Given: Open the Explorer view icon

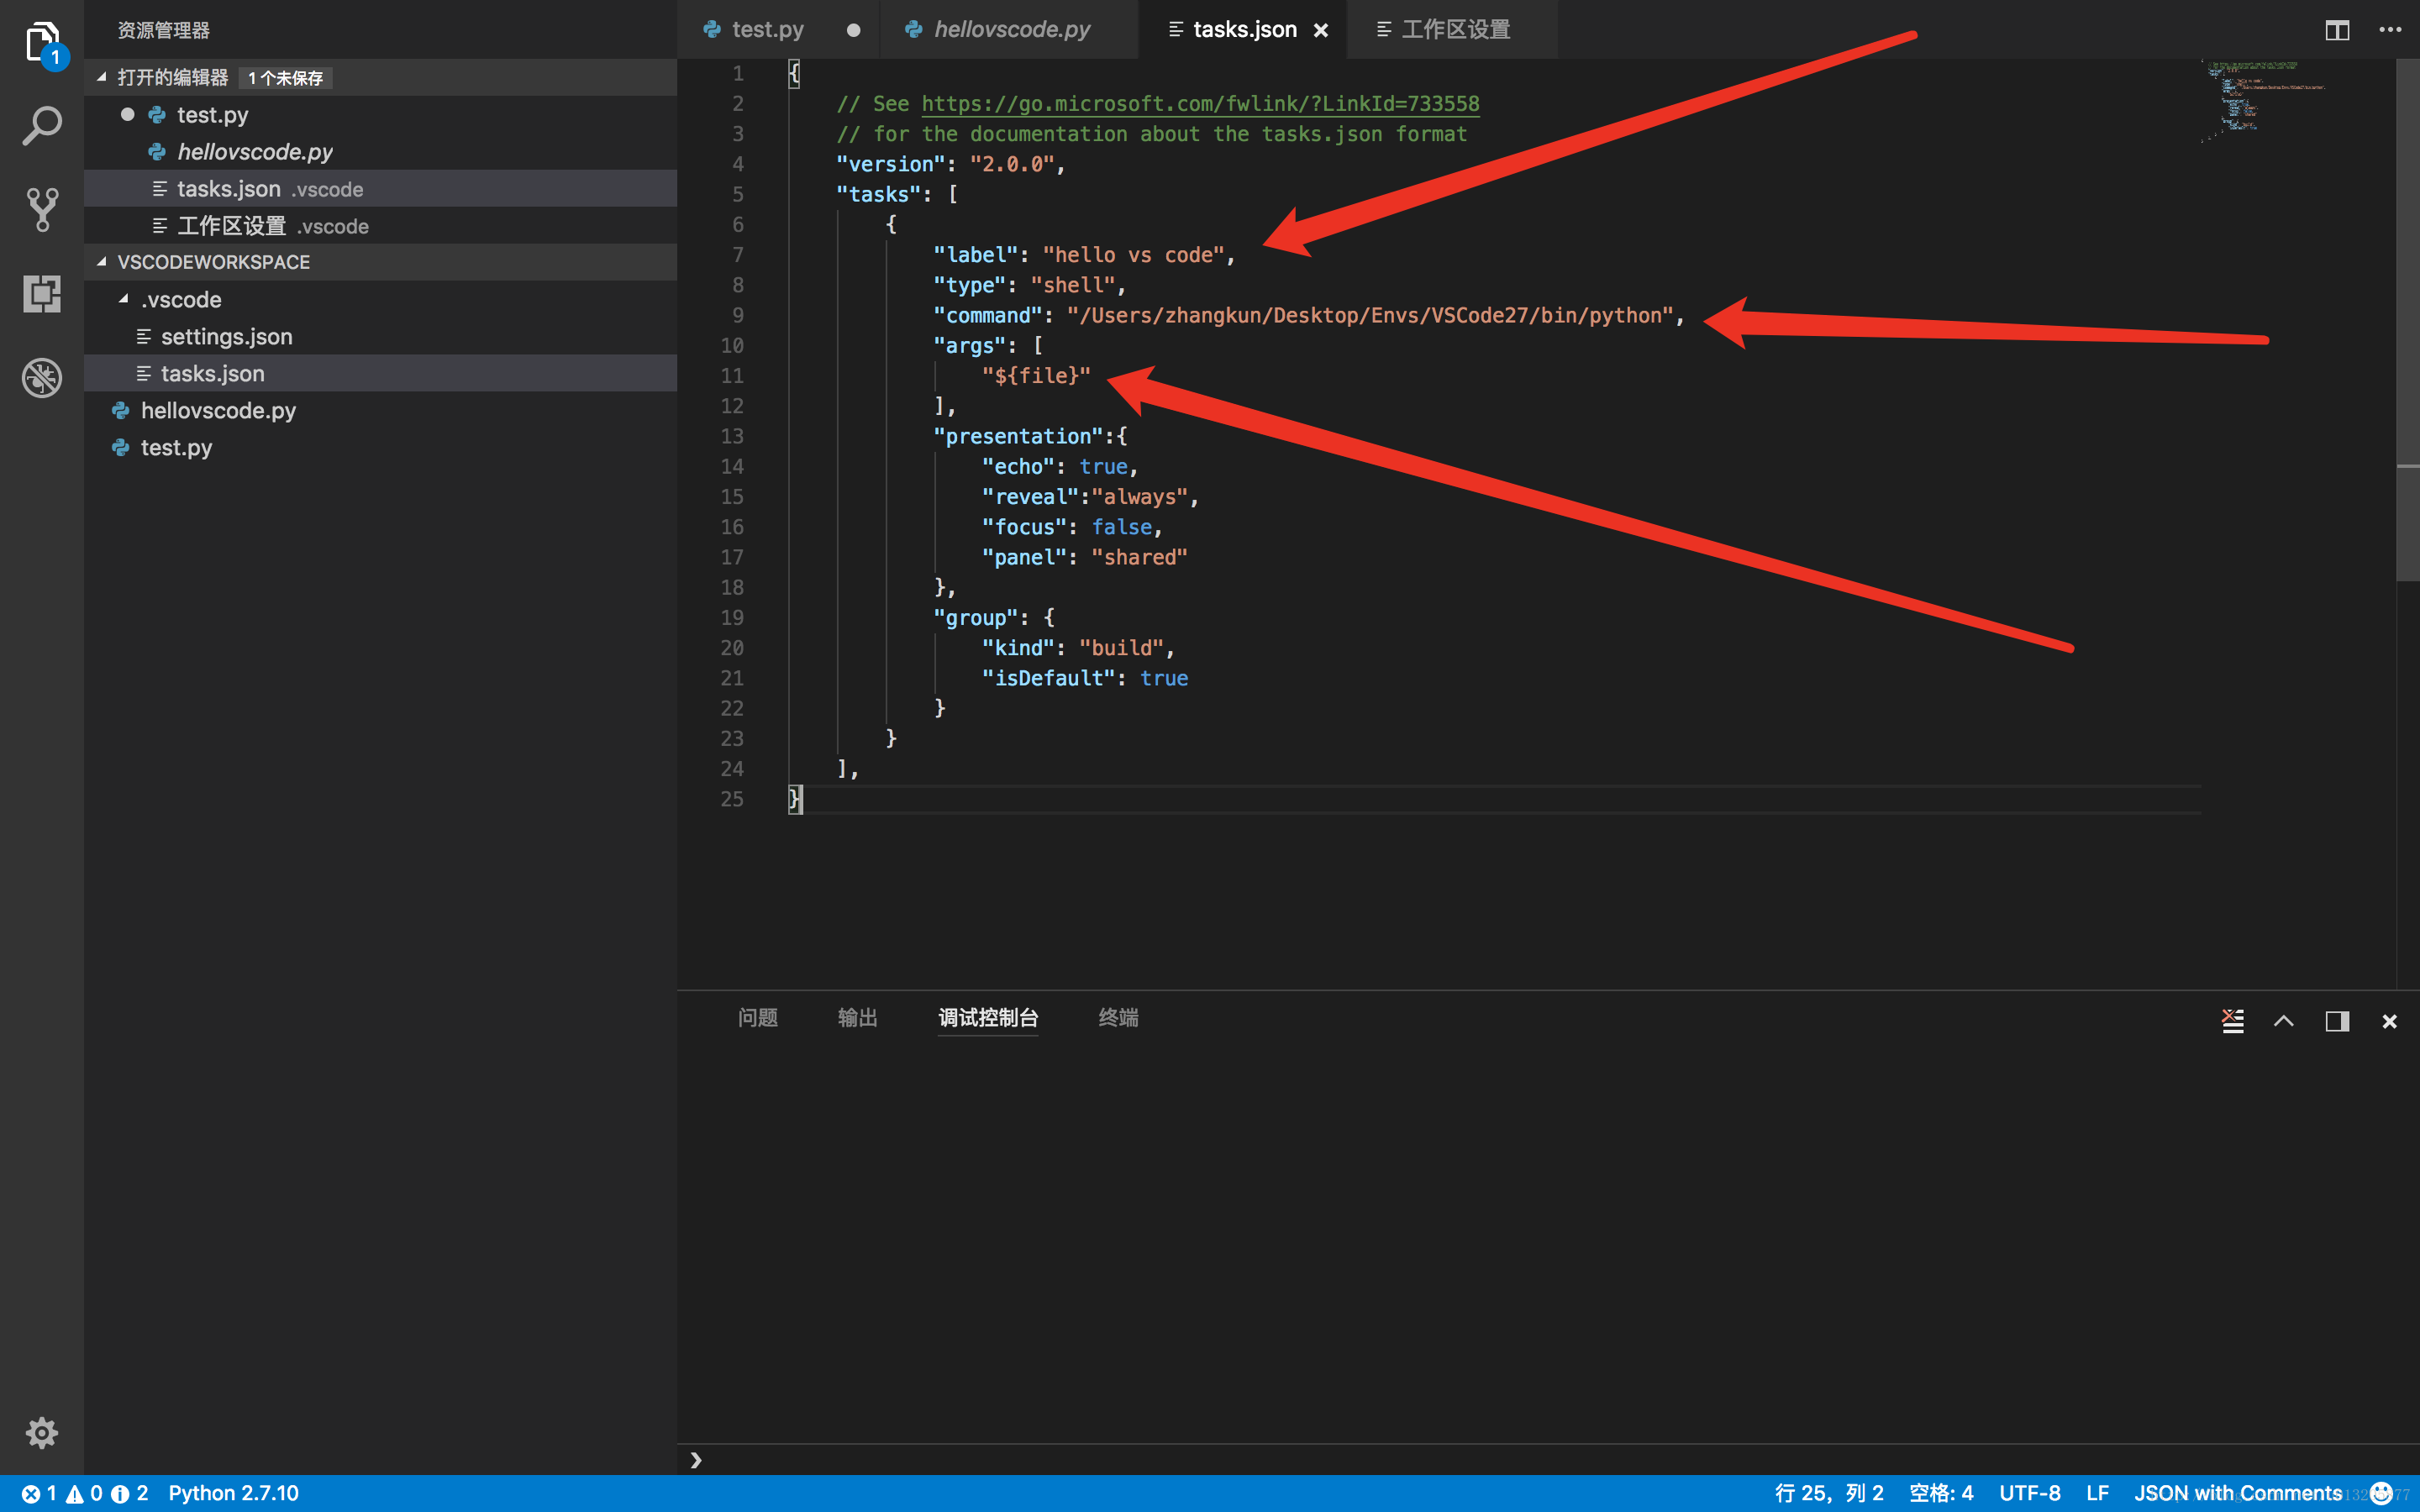Looking at the screenshot, I should pyautogui.click(x=42, y=42).
